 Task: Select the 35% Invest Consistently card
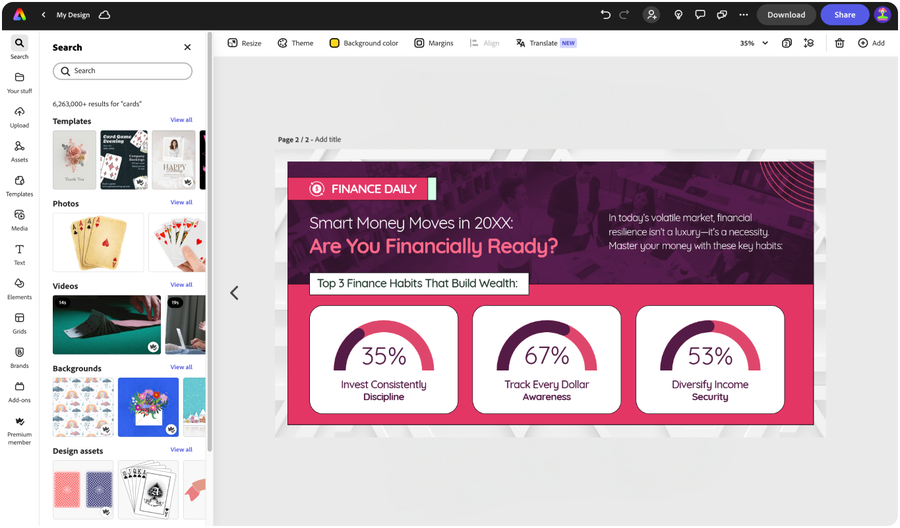[x=383, y=359]
